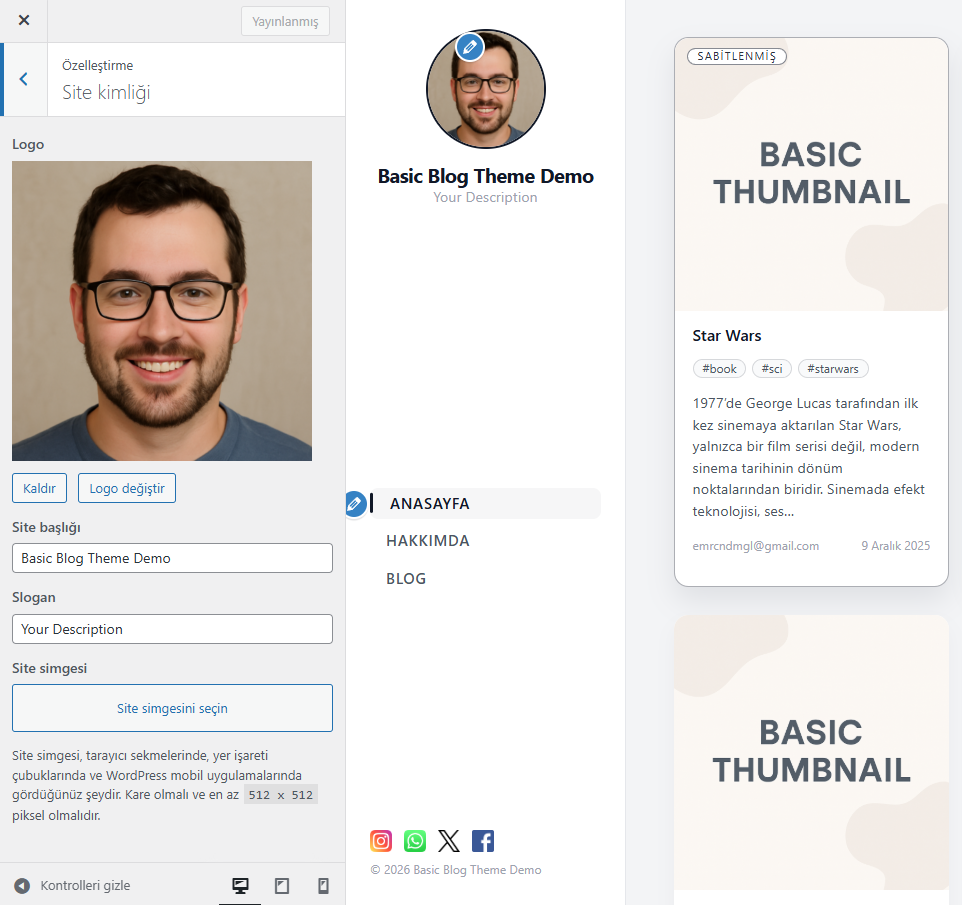Click the Logo değiştir button
This screenshot has width=962, height=905.
click(127, 488)
